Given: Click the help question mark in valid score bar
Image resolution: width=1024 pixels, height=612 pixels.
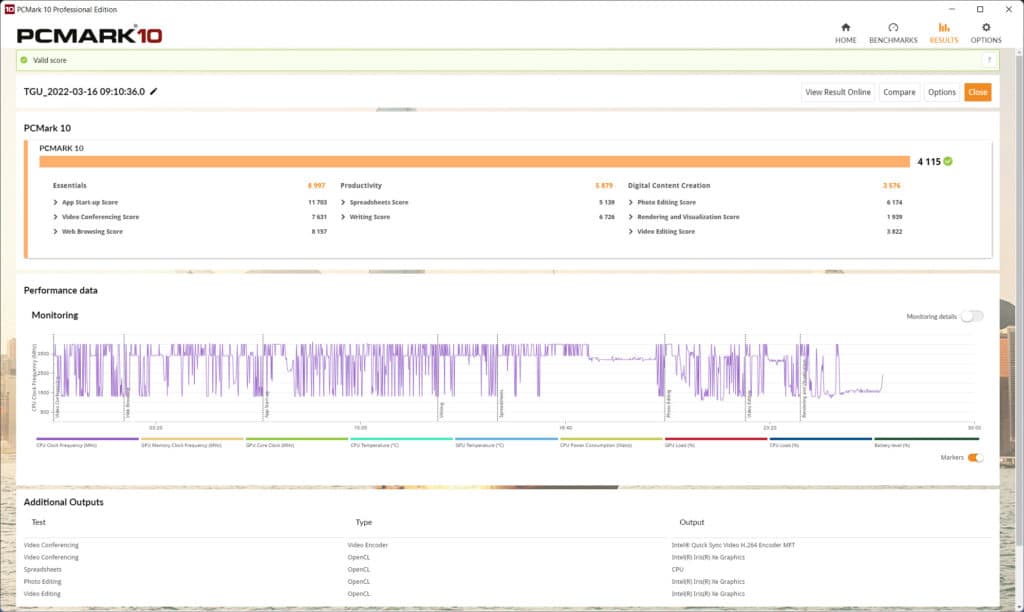Looking at the screenshot, I should coord(989,60).
